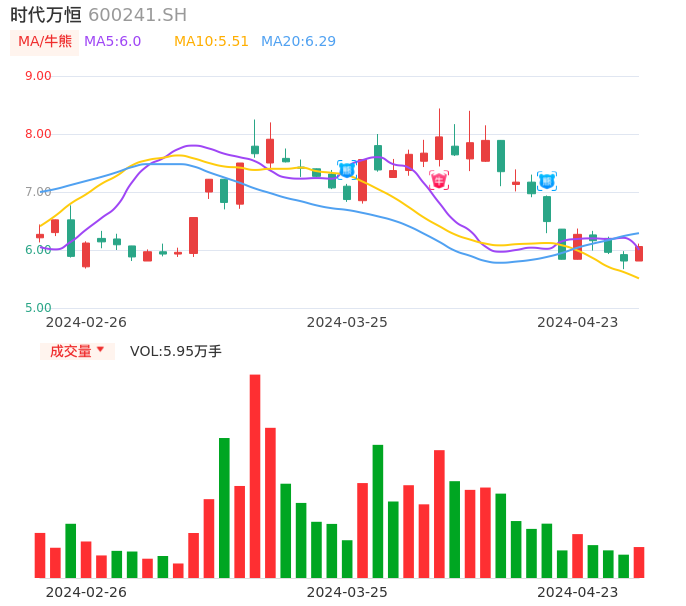Click the last candlestick on the right
Image resolution: width=686 pixels, height=606 pixels.
click(639, 254)
